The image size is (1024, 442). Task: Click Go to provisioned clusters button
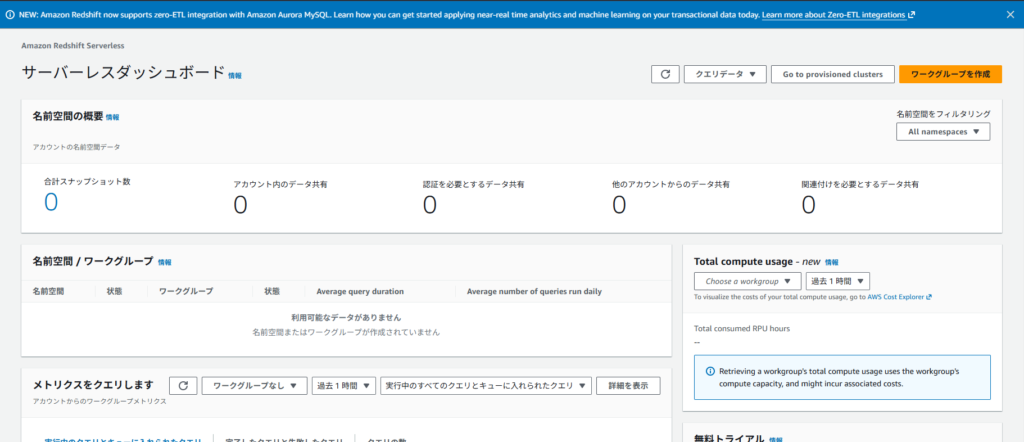[x=833, y=74]
